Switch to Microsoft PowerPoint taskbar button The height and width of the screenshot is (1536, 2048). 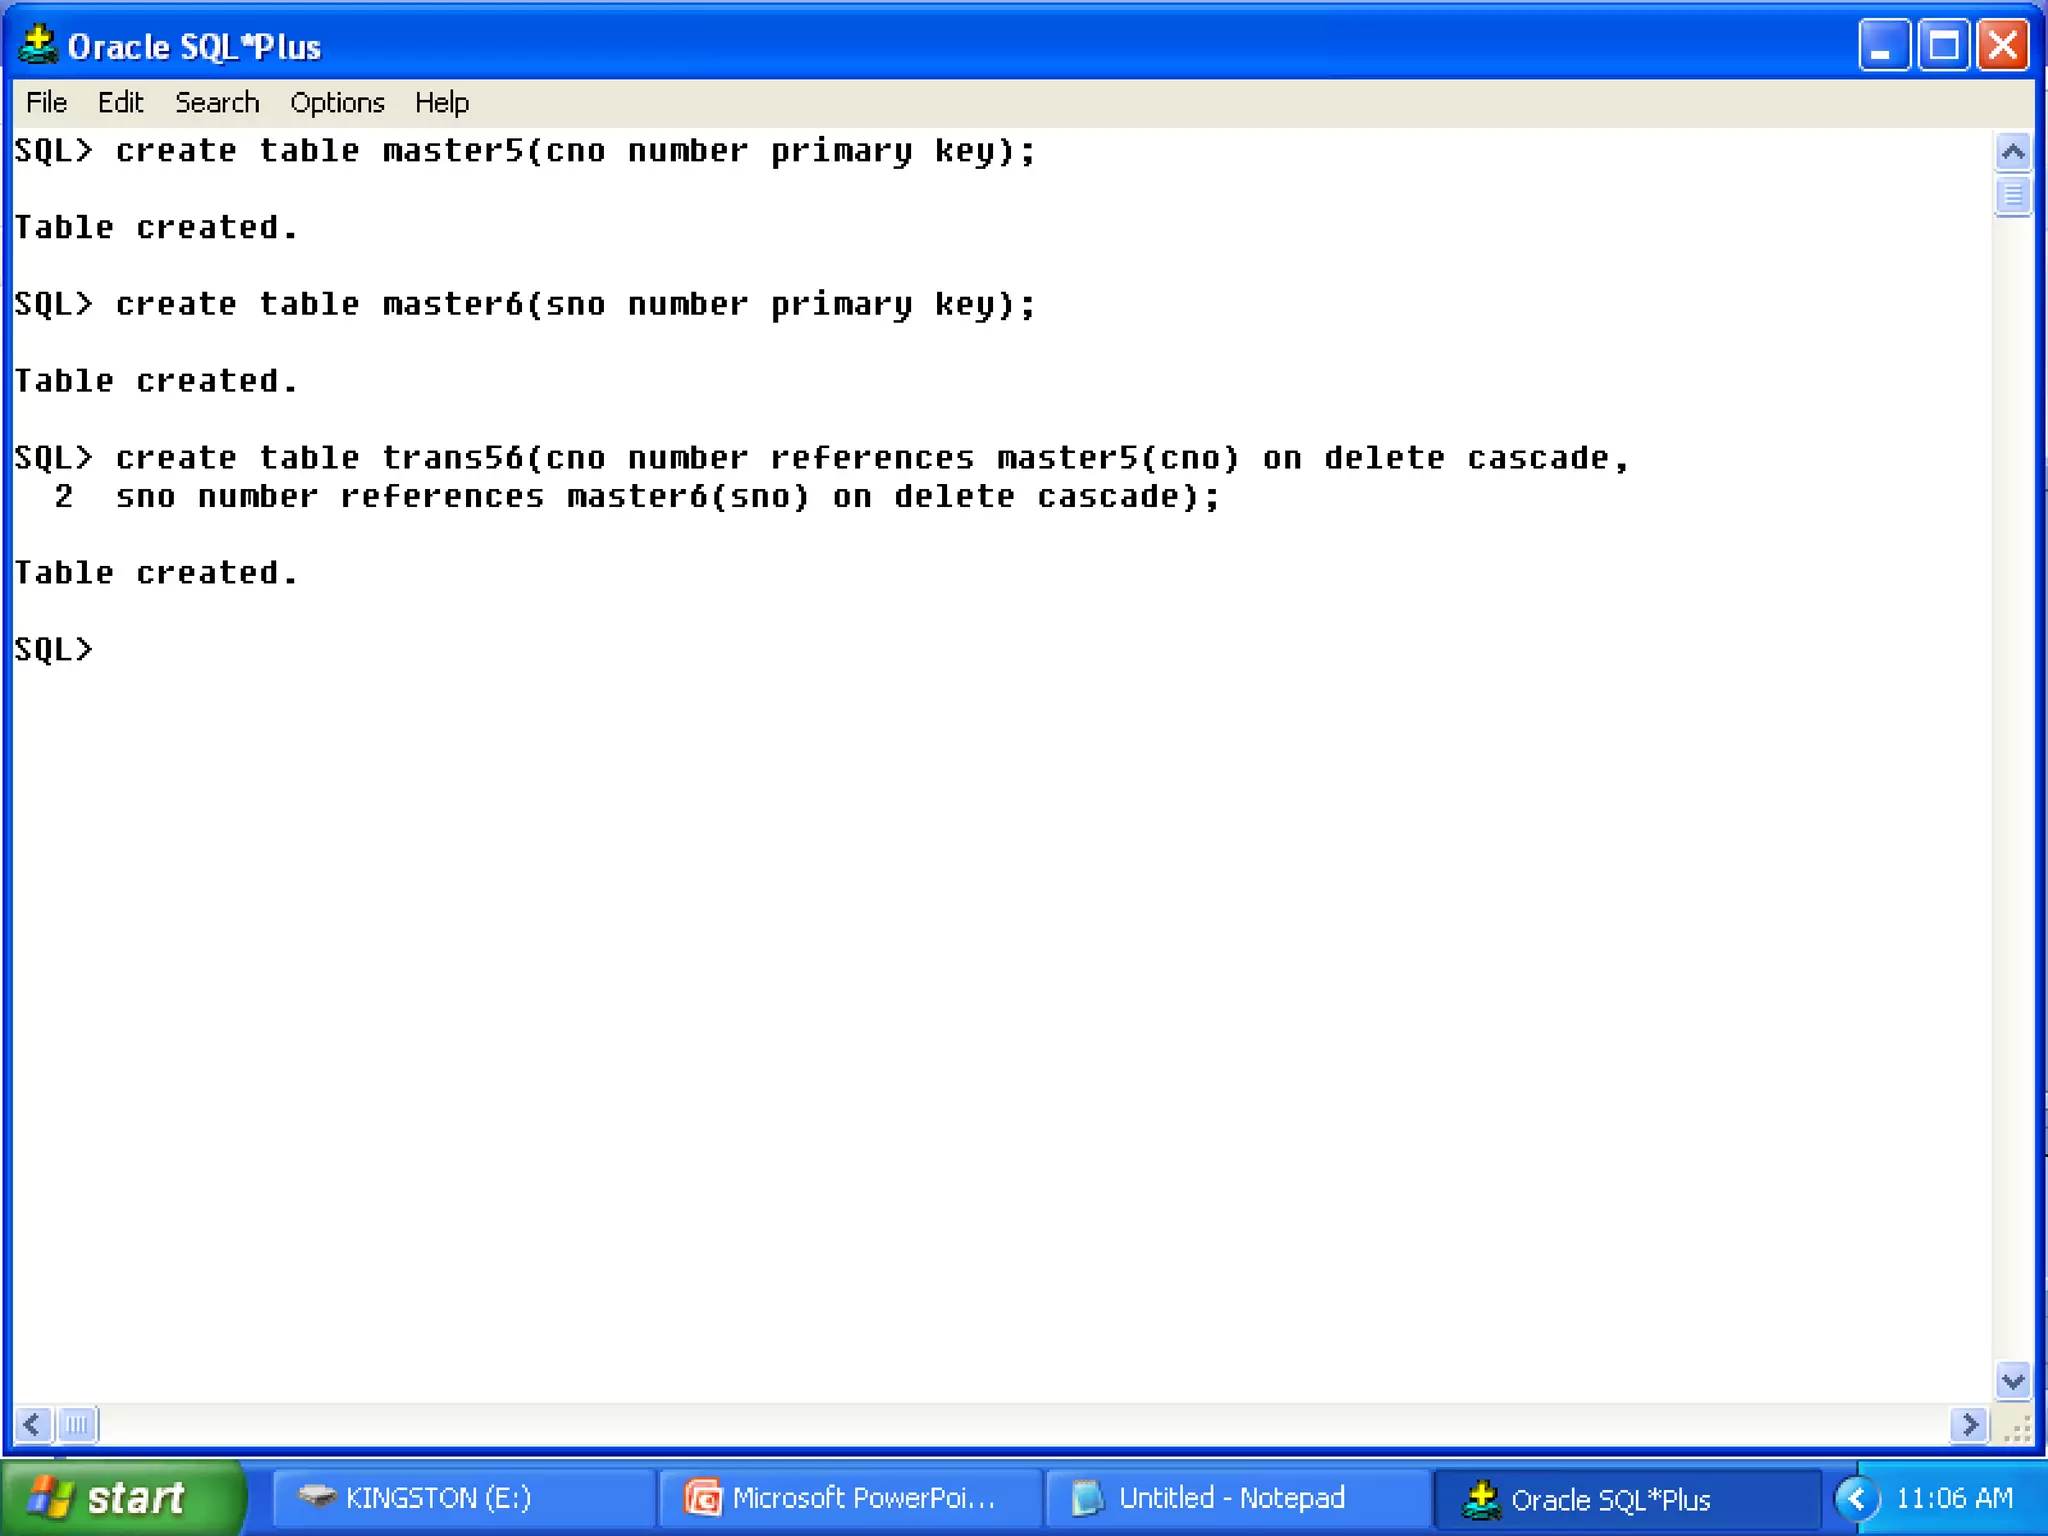(848, 1497)
